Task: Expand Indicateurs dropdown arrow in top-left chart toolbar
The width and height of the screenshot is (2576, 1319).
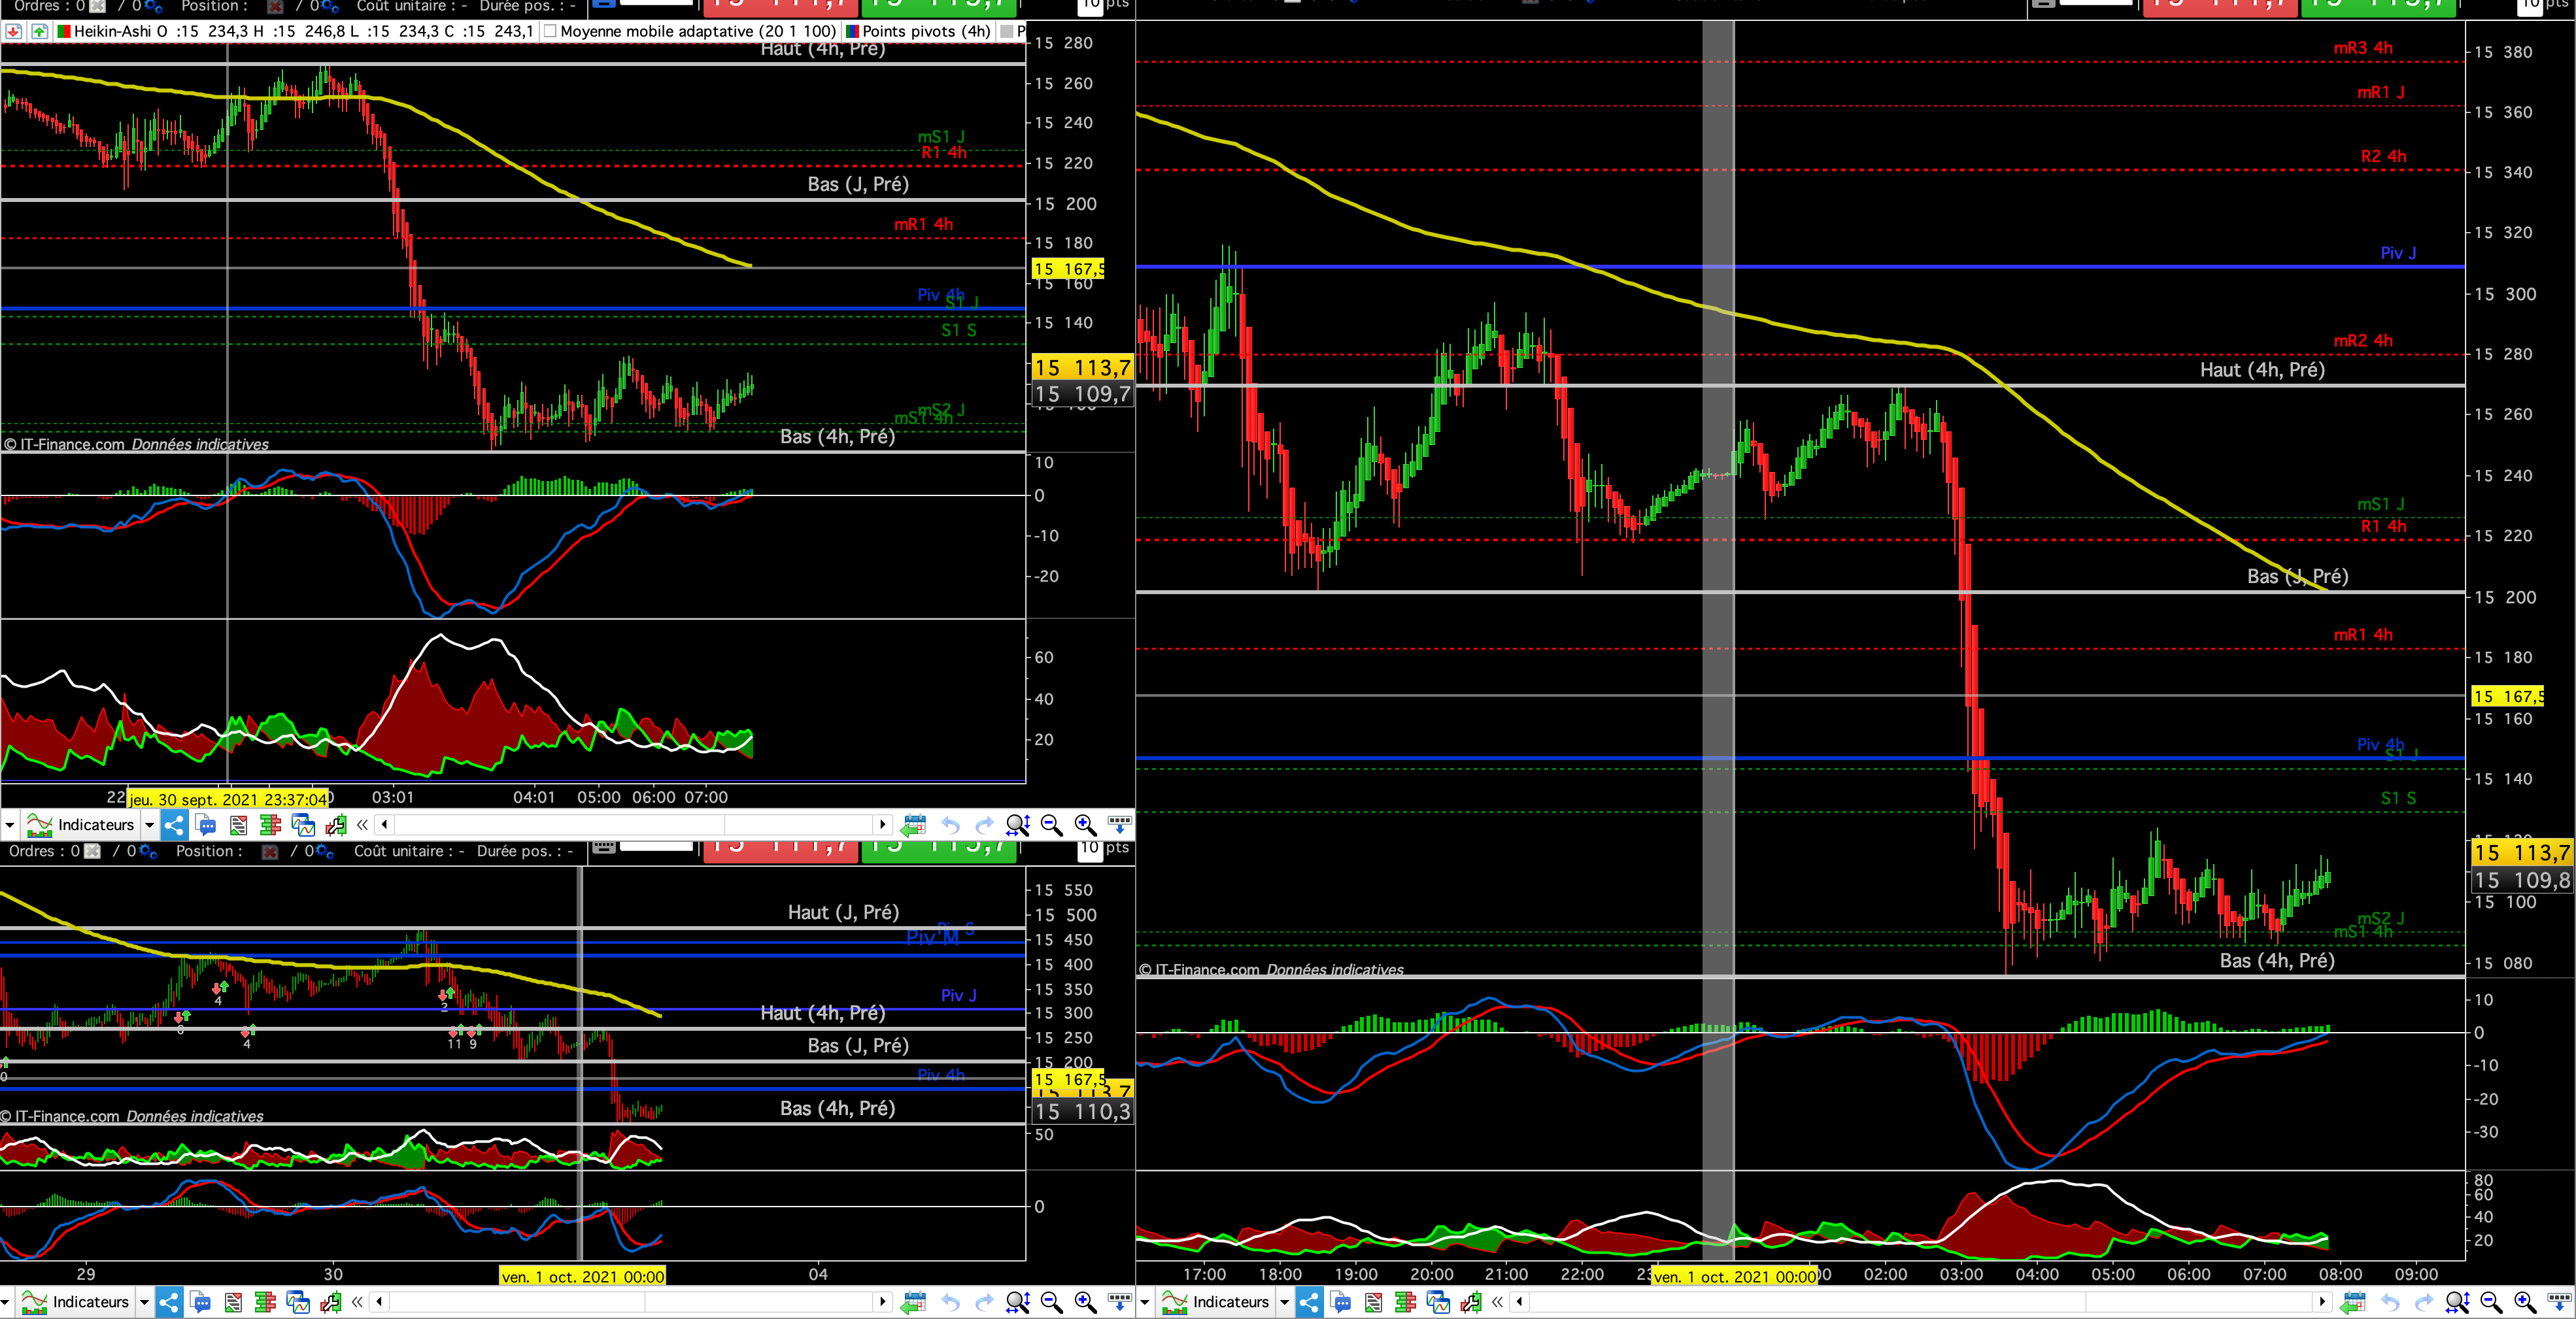Action: [149, 825]
